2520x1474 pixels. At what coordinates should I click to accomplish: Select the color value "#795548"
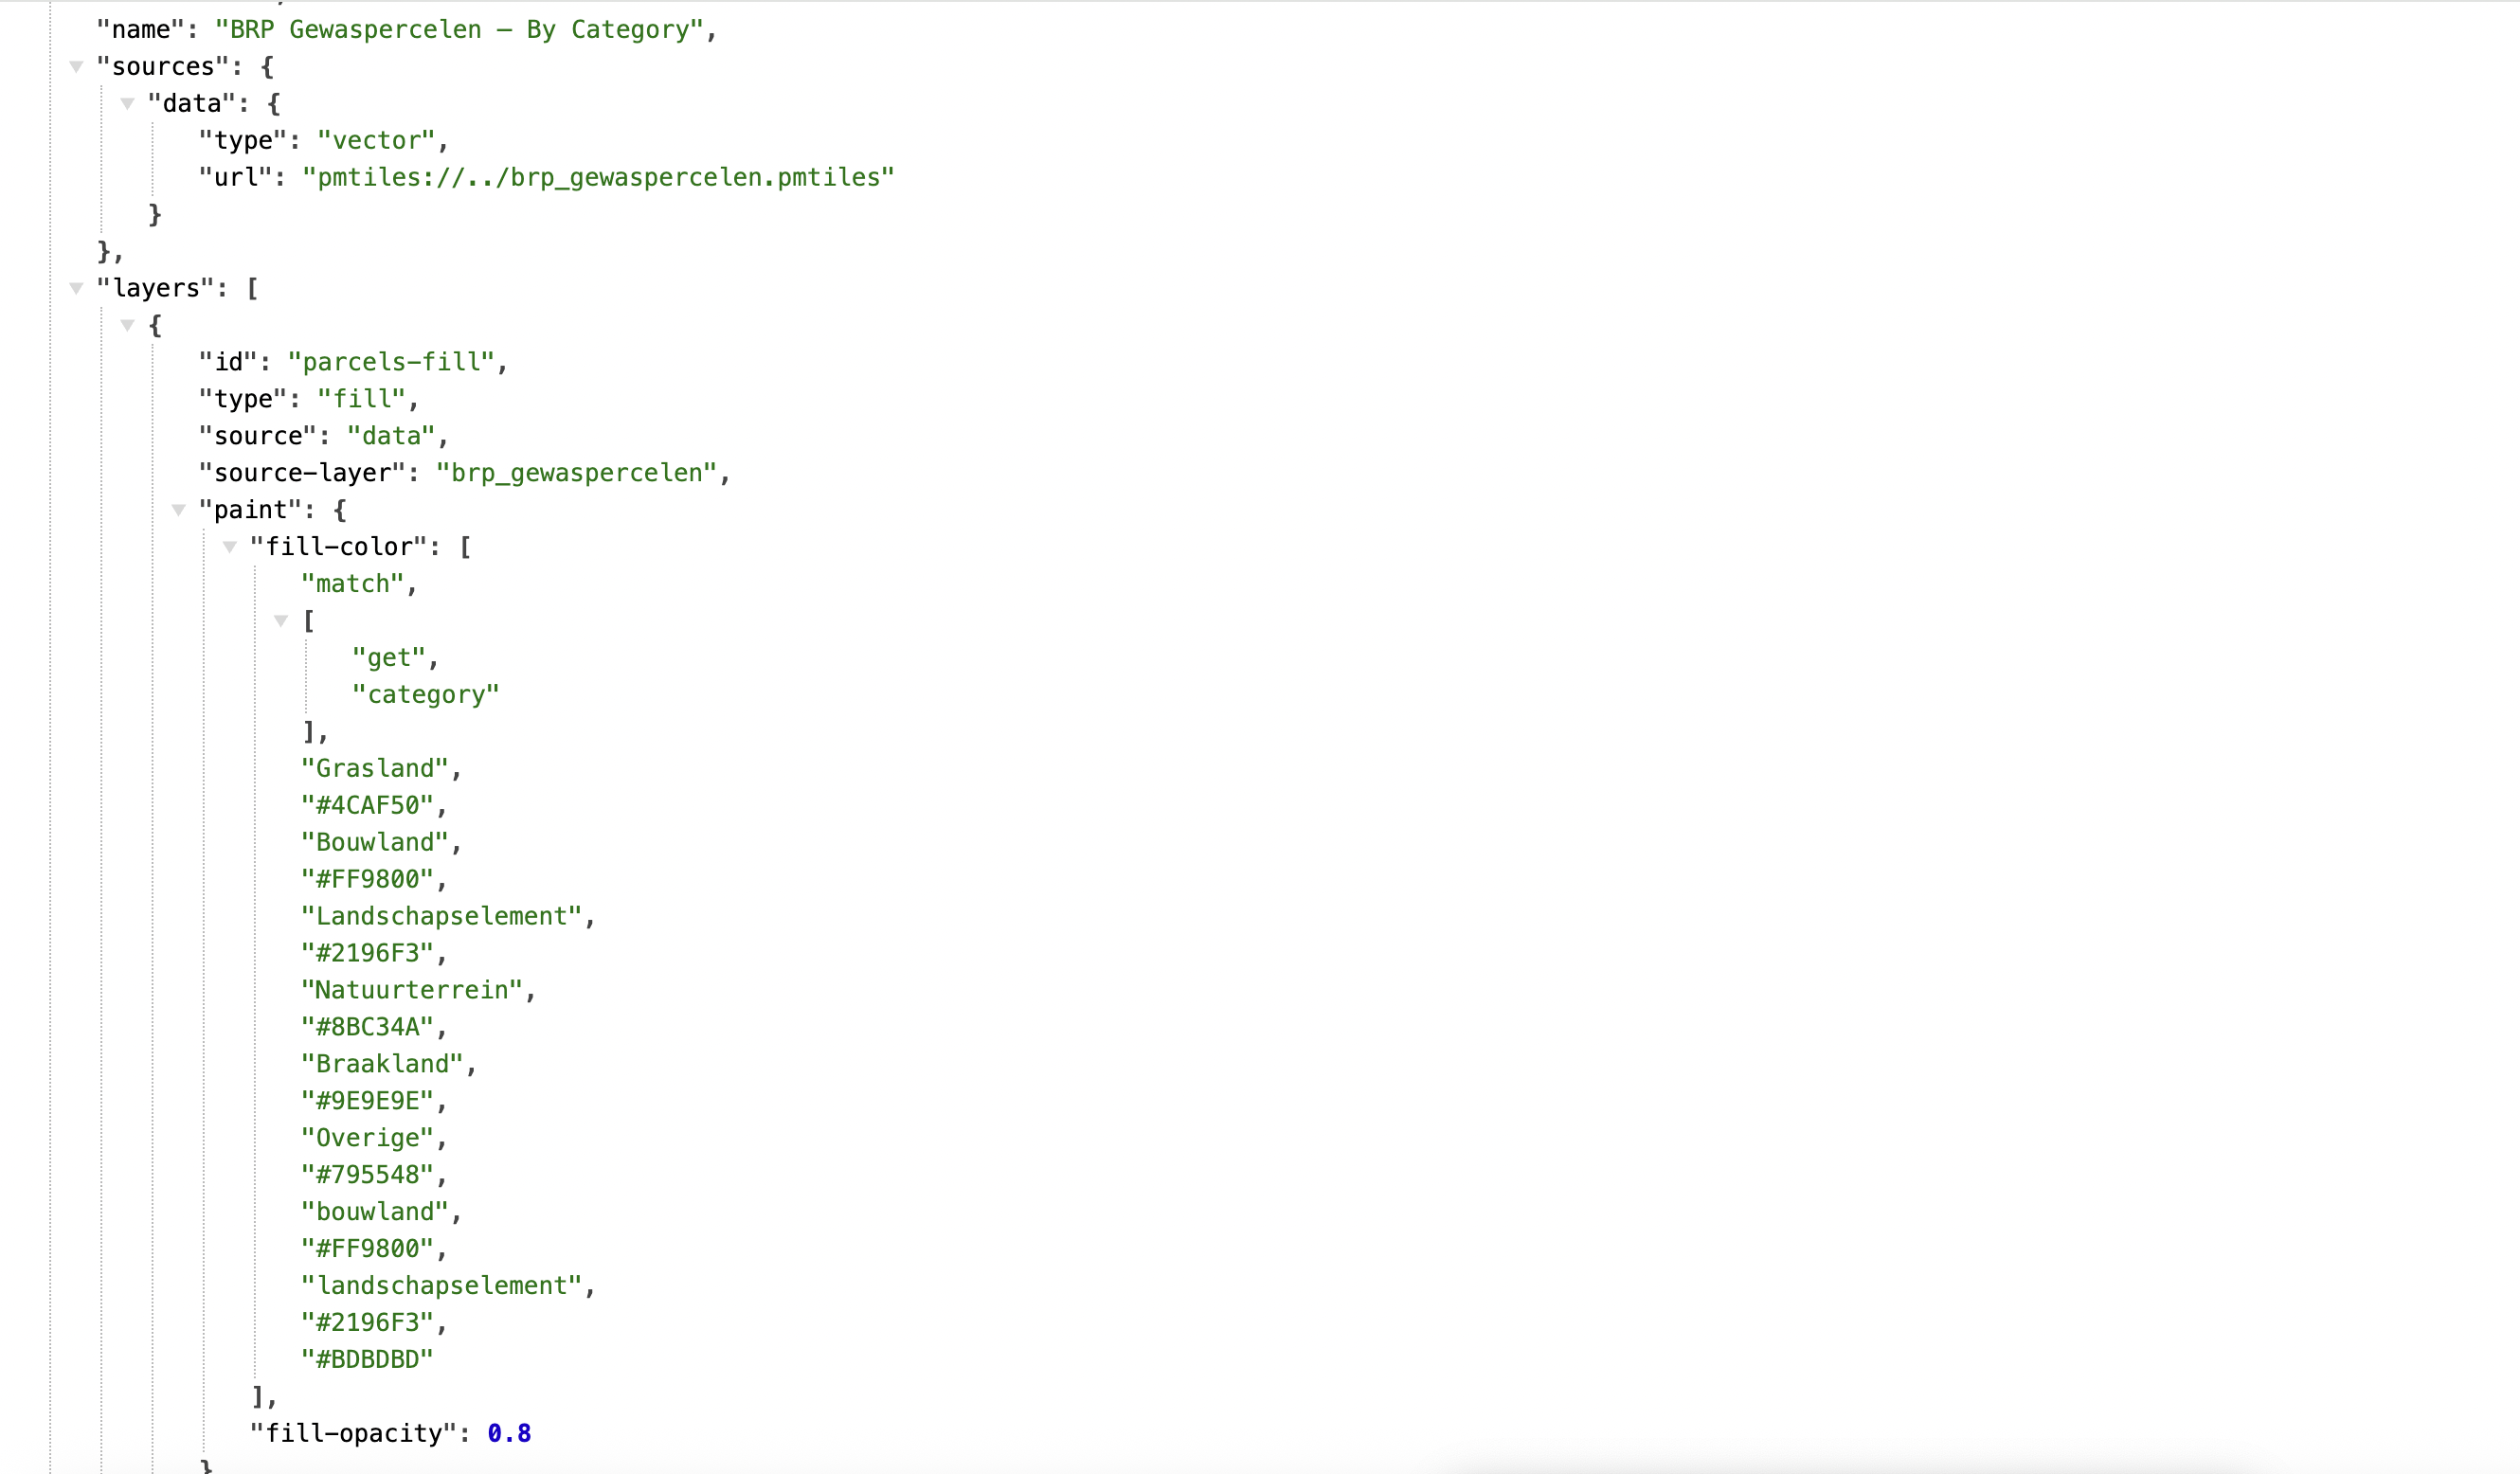click(367, 1176)
